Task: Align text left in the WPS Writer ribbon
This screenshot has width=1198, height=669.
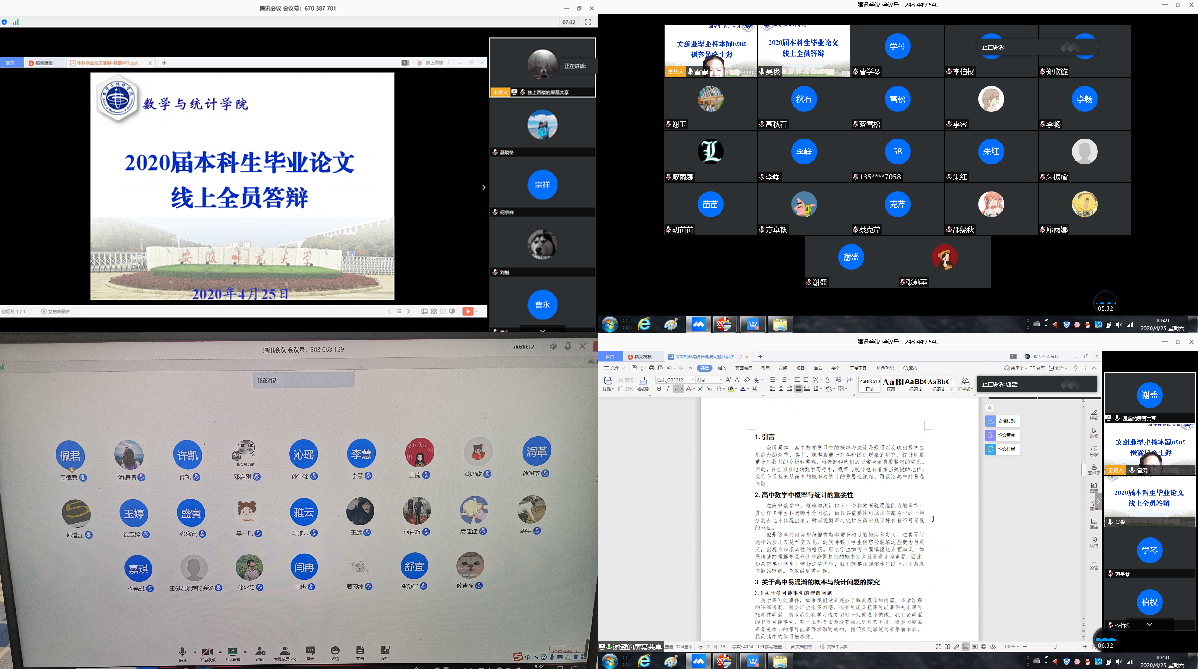Action: 773,389
